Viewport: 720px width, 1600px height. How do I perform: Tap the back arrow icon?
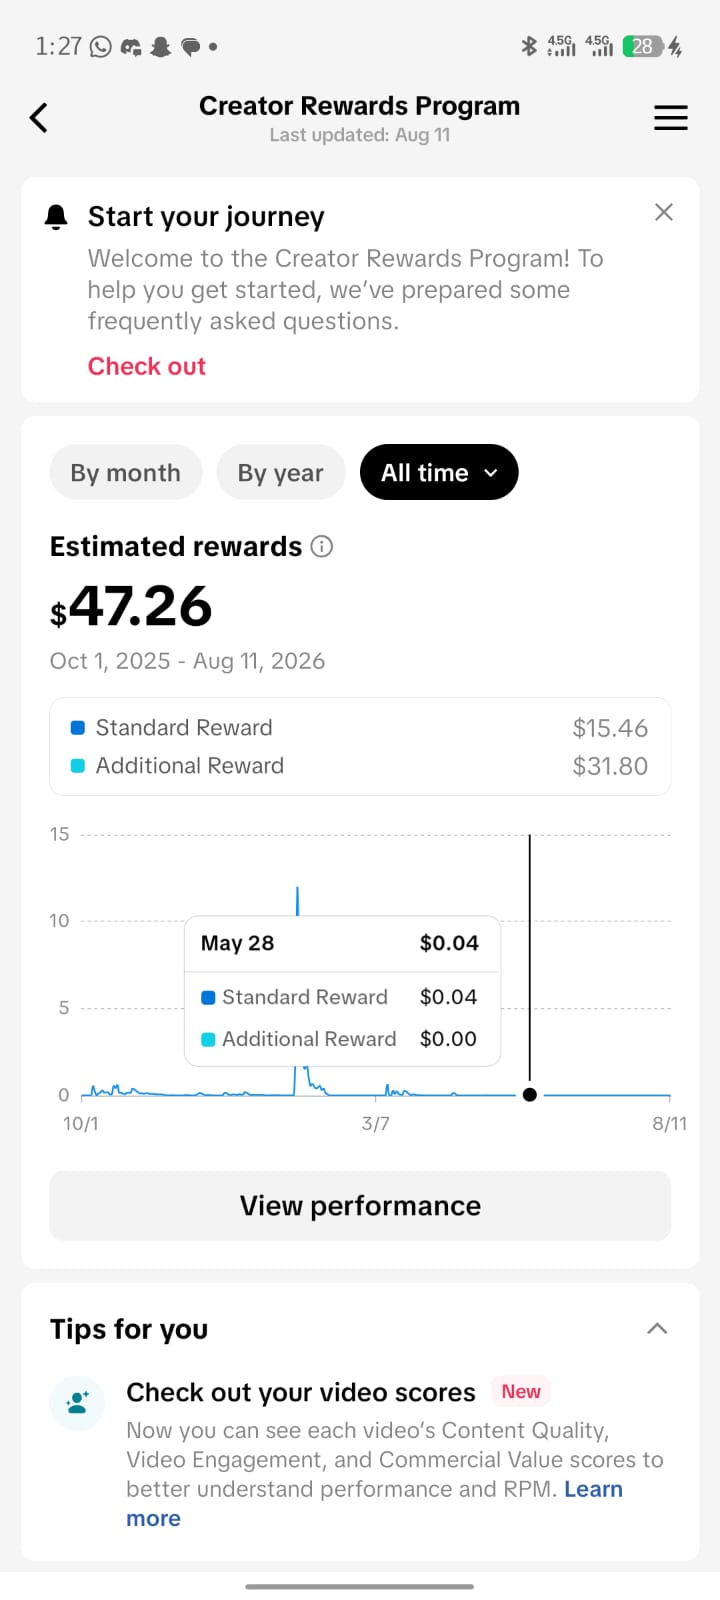39,118
